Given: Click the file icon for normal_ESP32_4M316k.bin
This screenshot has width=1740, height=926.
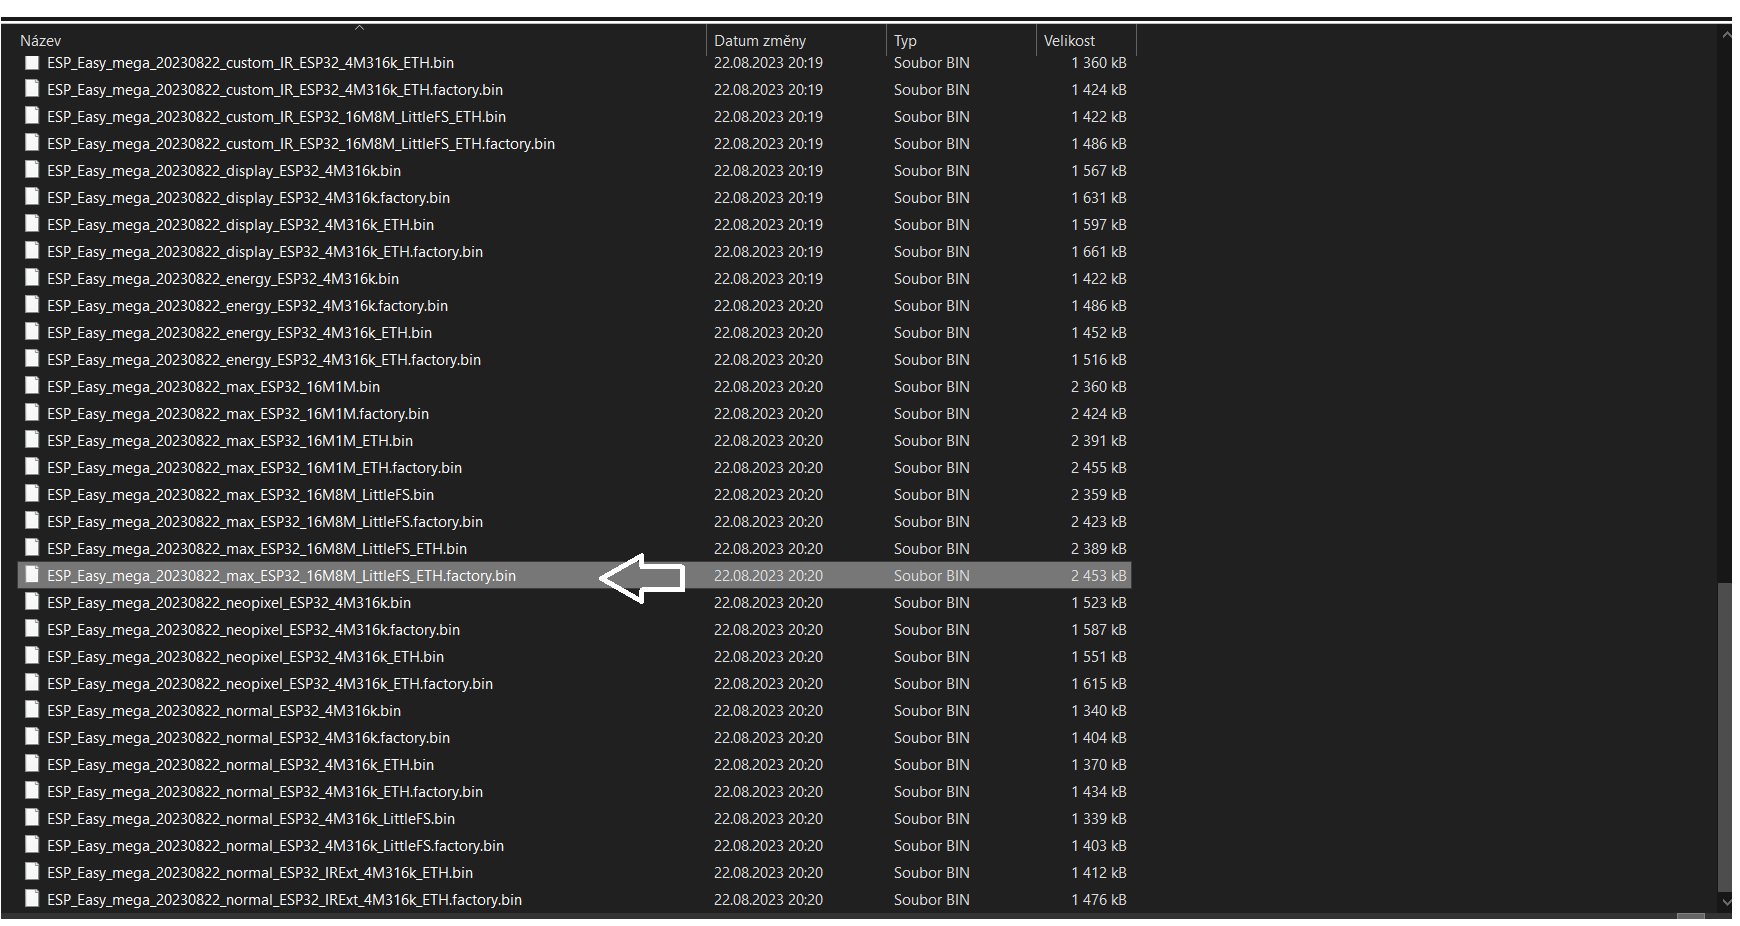Looking at the screenshot, I should coord(32,711).
